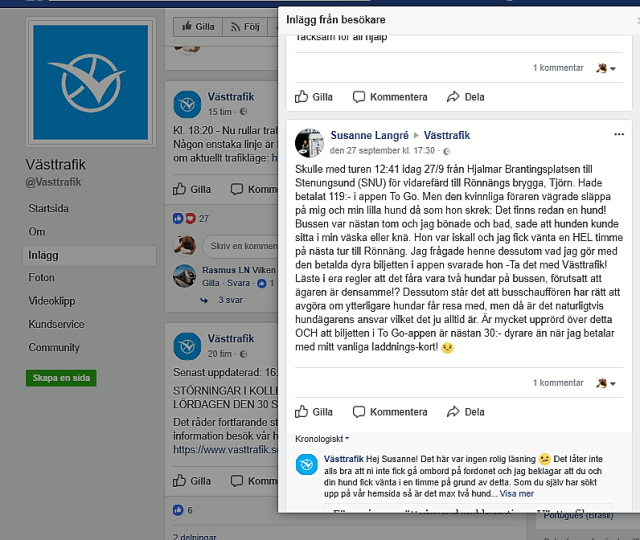Viewport: 640px width, 540px height.
Task: Show the 3 svar replies thread
Action: [x=230, y=300]
